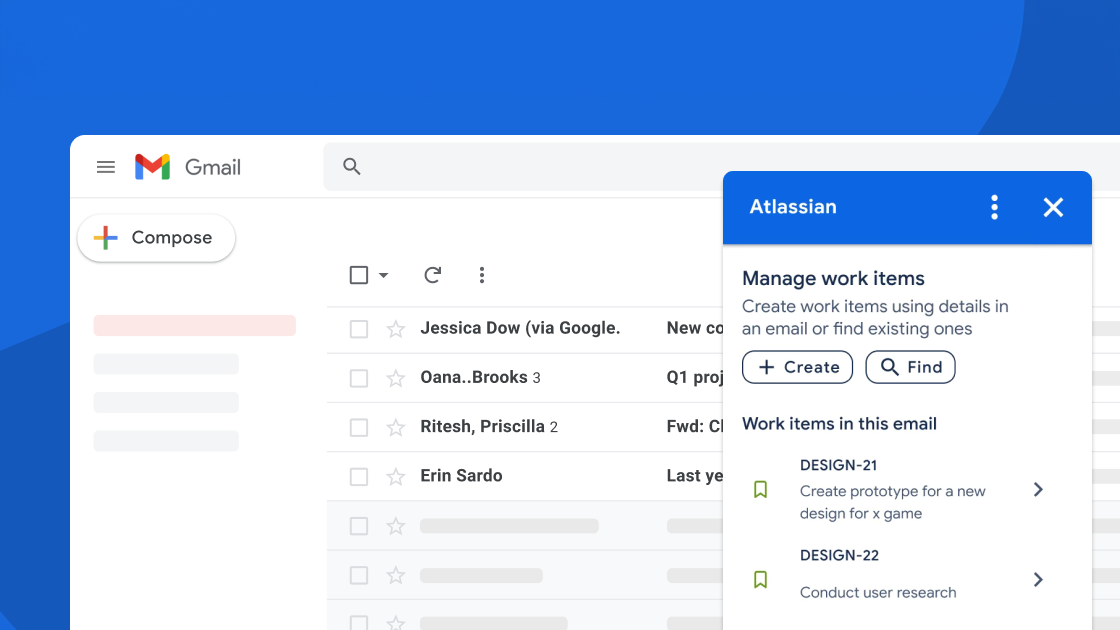The image size is (1120, 630).
Task: Tick the checkbox for Jessica Dow email
Action: (359, 329)
